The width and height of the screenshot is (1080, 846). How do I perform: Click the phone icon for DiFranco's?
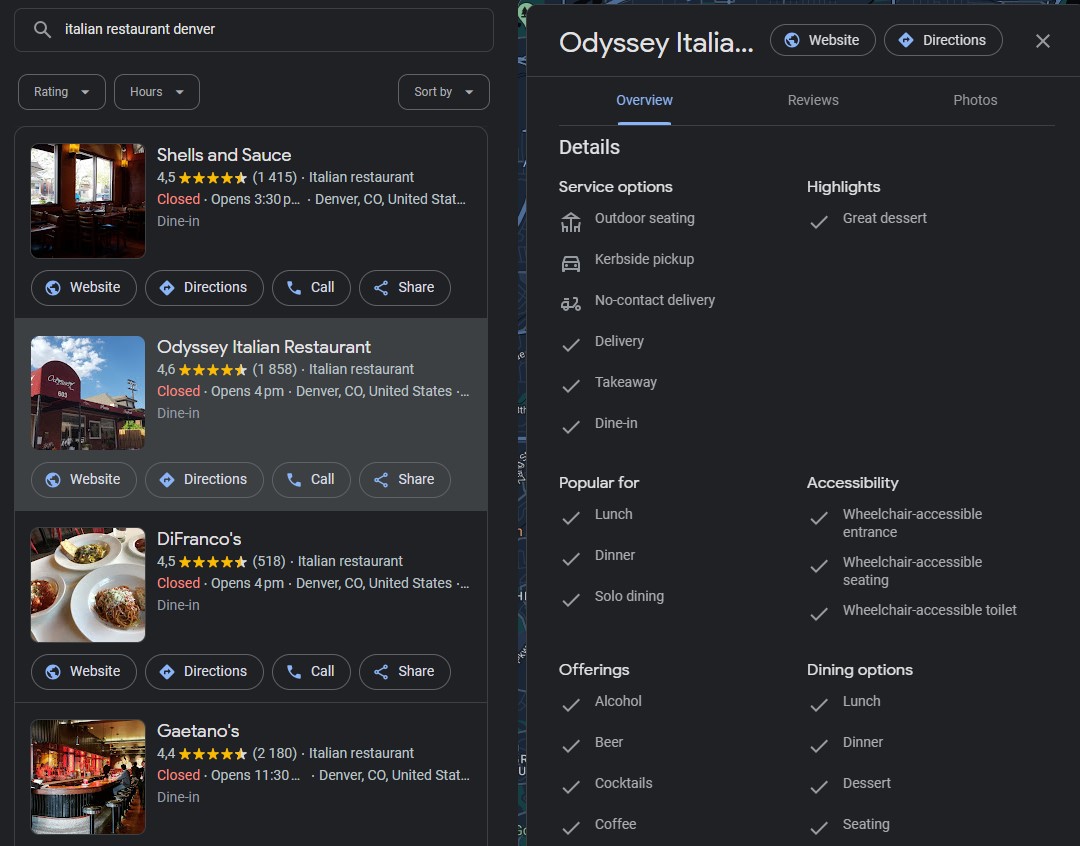point(294,672)
